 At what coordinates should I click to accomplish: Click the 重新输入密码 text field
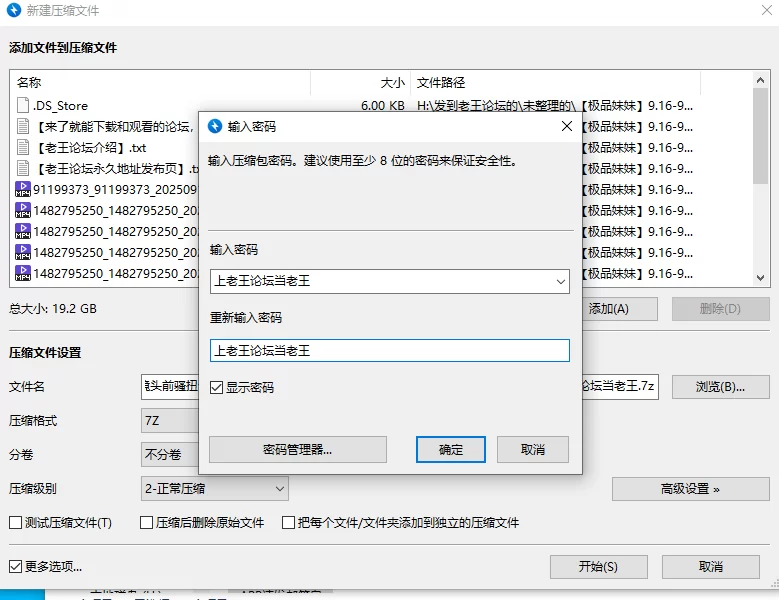pos(390,351)
